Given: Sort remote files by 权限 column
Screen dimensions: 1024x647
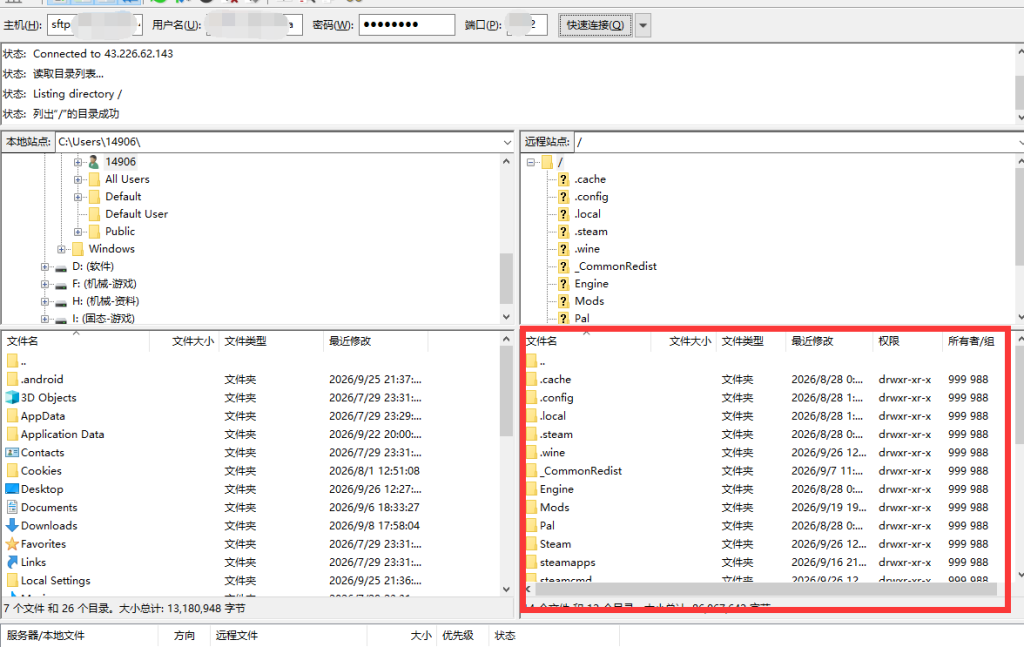Looking at the screenshot, I should click(x=906, y=341).
